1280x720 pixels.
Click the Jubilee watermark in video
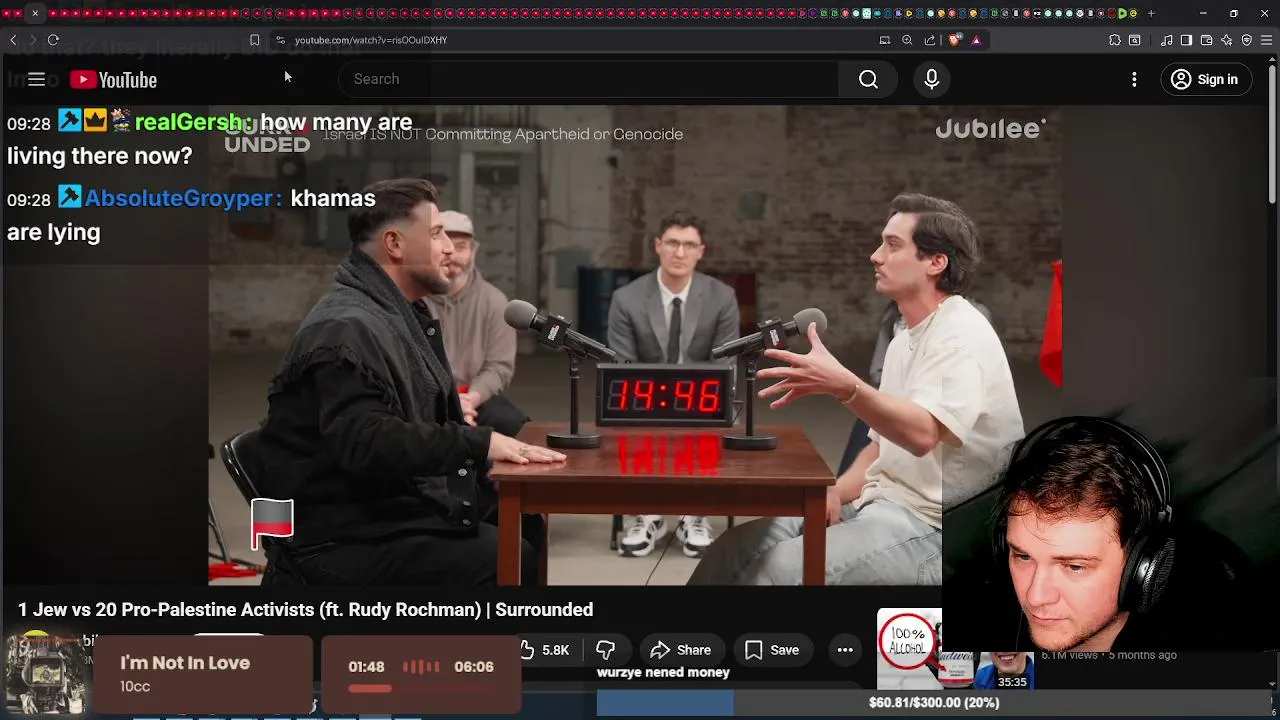click(990, 128)
